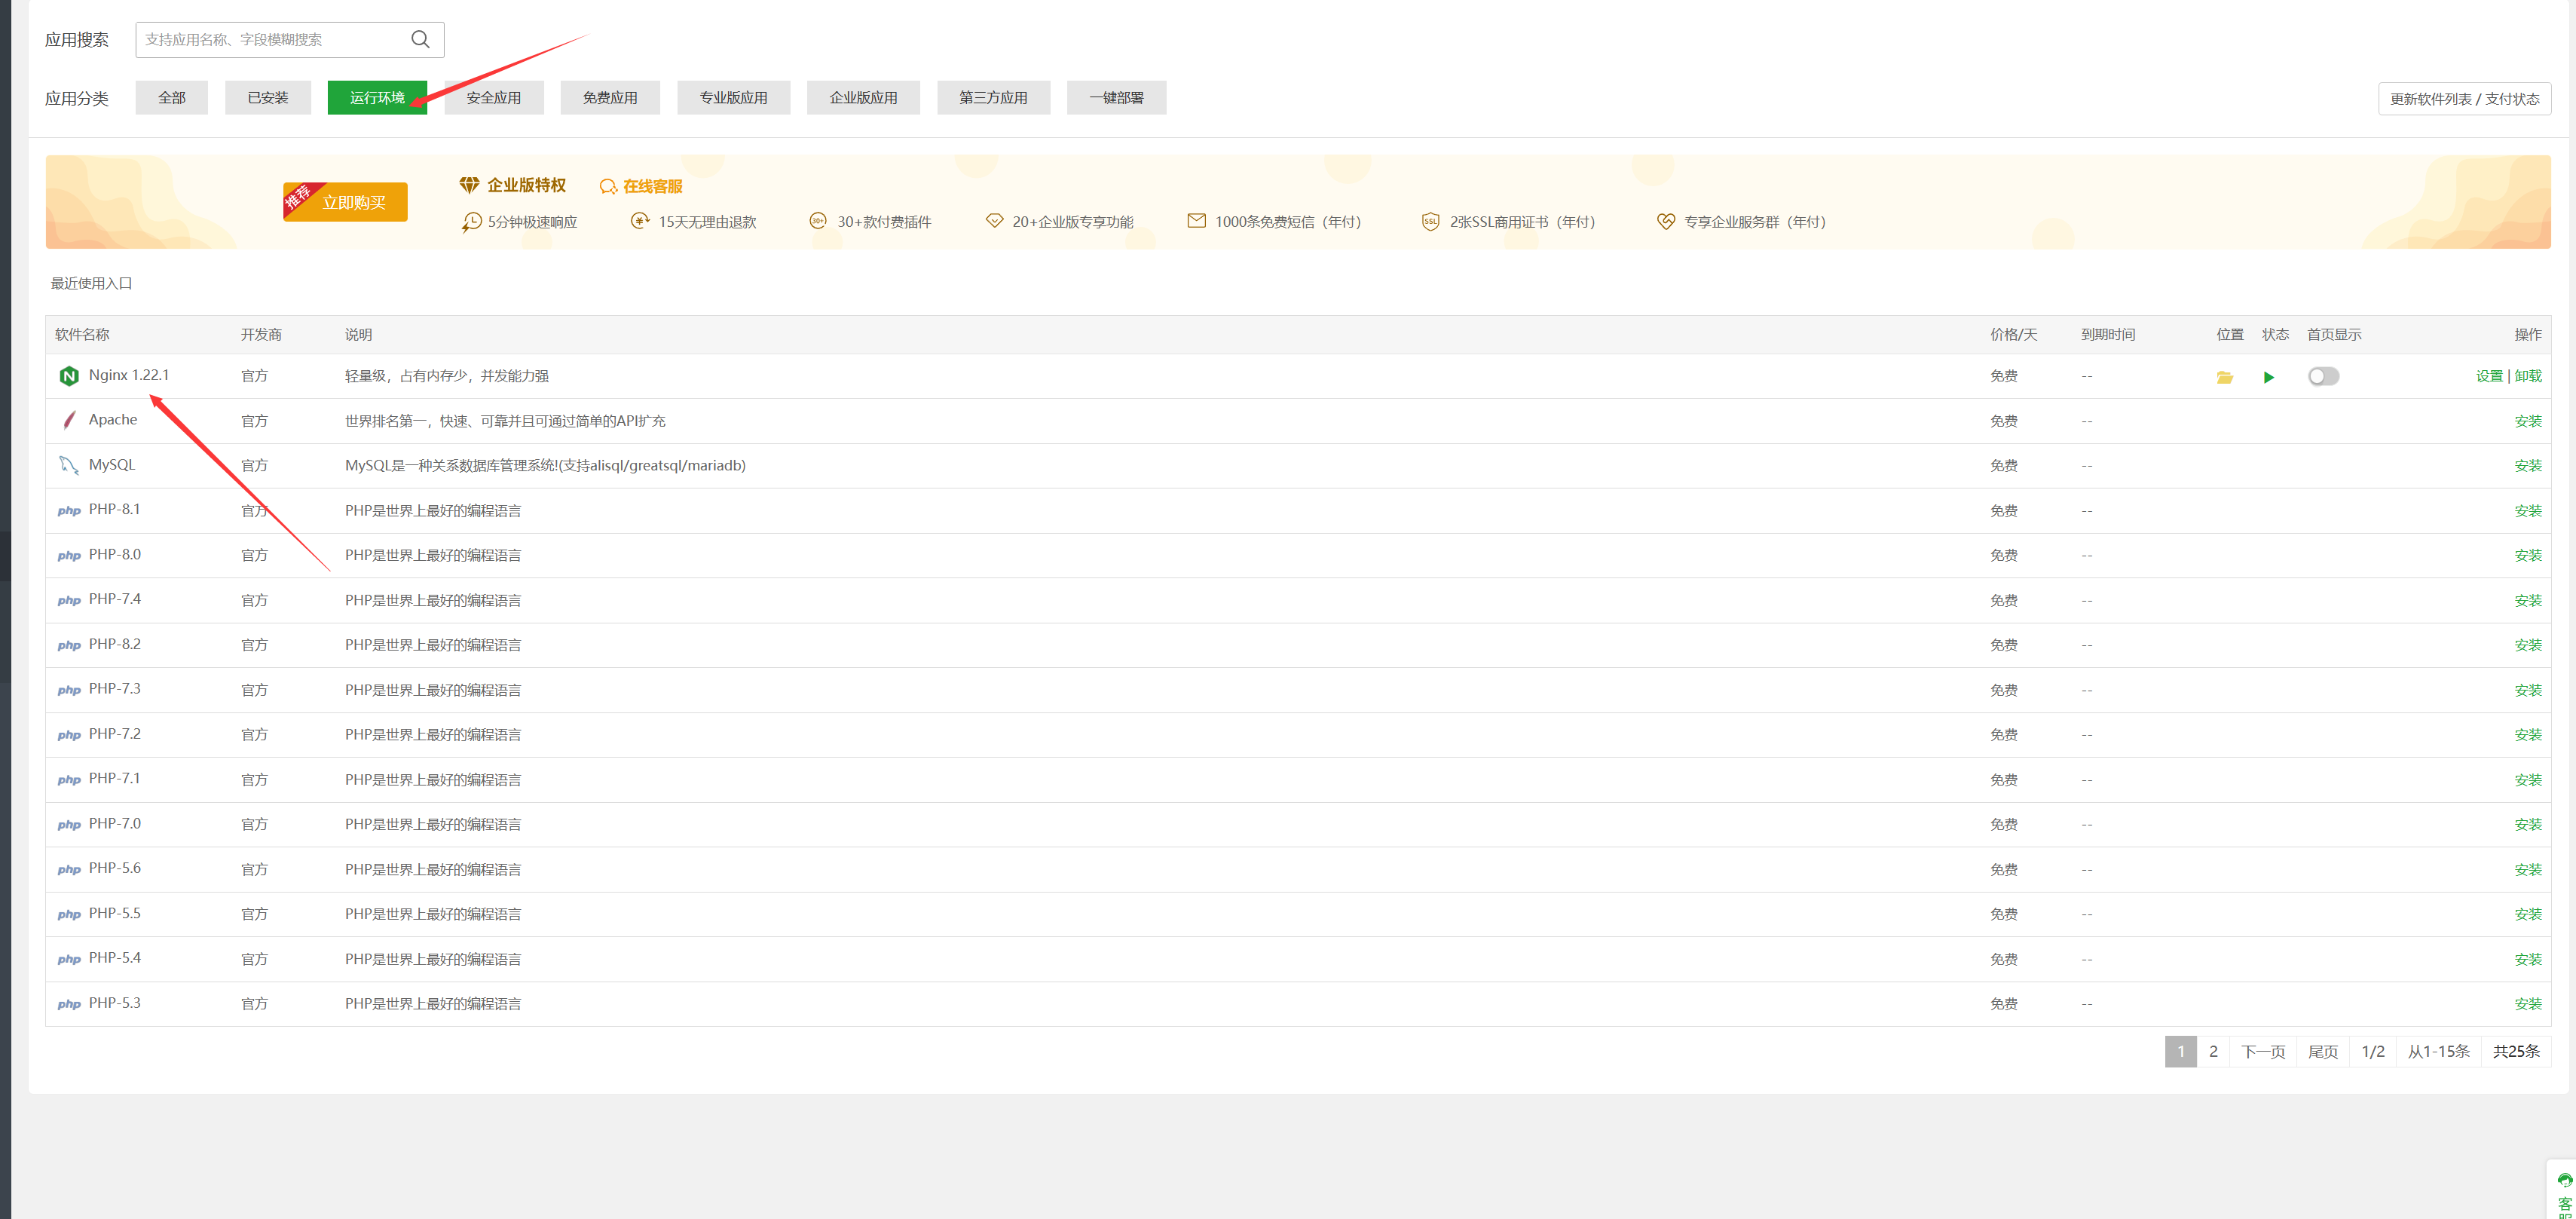Go to page 2 of list
2576x1219 pixels.
point(2213,1051)
